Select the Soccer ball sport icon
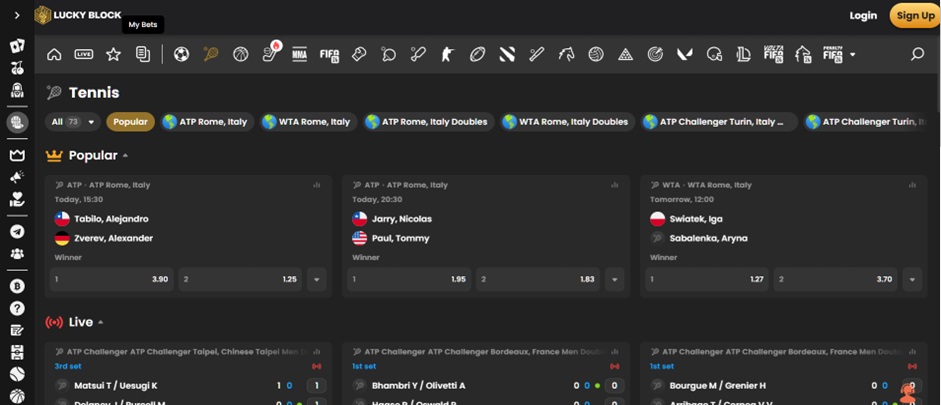 coord(181,54)
